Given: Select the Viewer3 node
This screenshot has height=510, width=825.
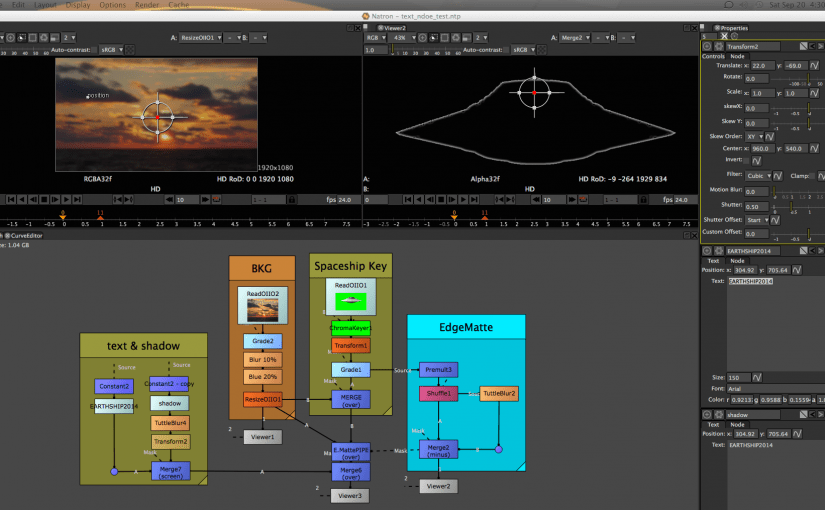Looking at the screenshot, I should coord(350,496).
